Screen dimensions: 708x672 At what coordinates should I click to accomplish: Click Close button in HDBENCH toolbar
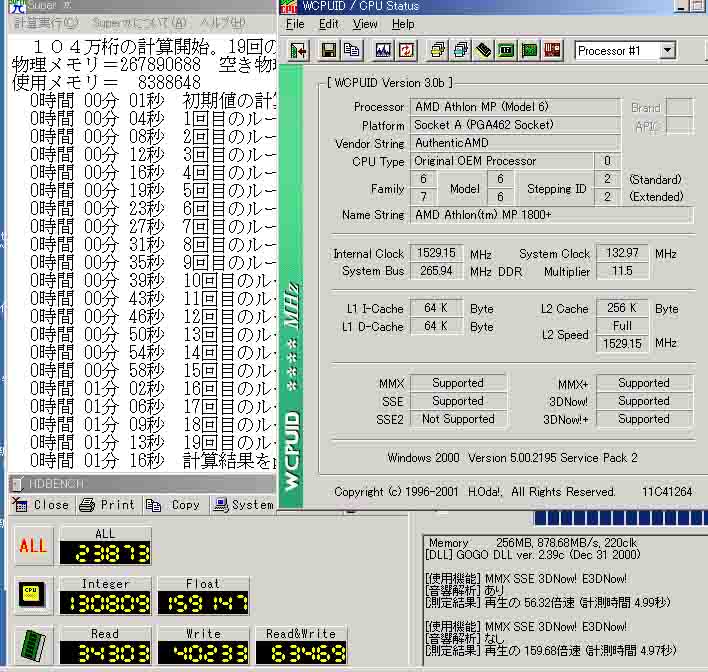(41, 504)
